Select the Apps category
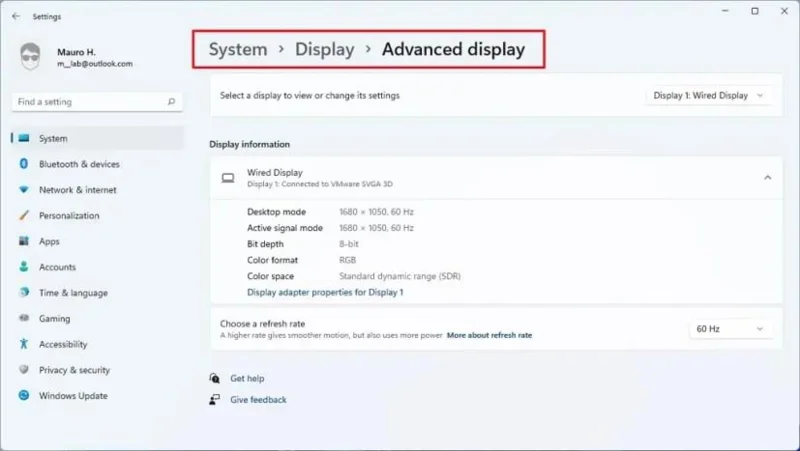The image size is (800, 451). [x=97, y=241]
